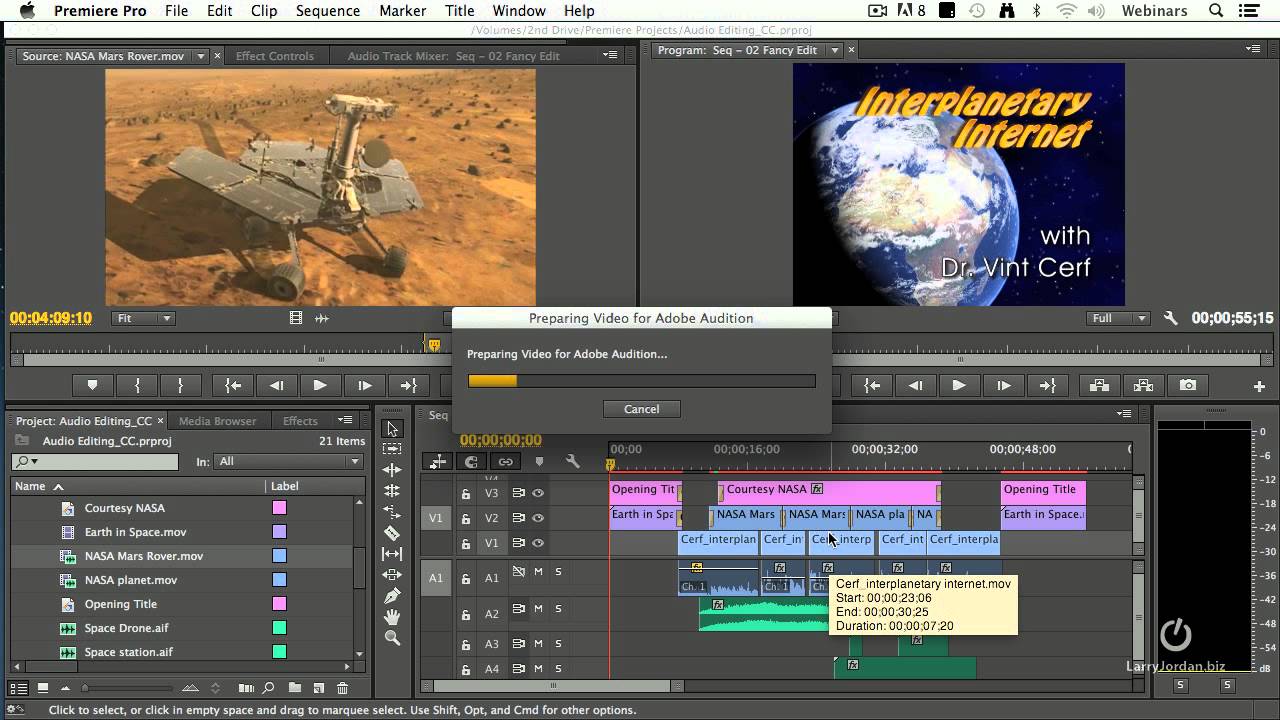Viewport: 1280px width, 720px height.
Task: Toggle sync lock on track A1
Action: coord(518,572)
